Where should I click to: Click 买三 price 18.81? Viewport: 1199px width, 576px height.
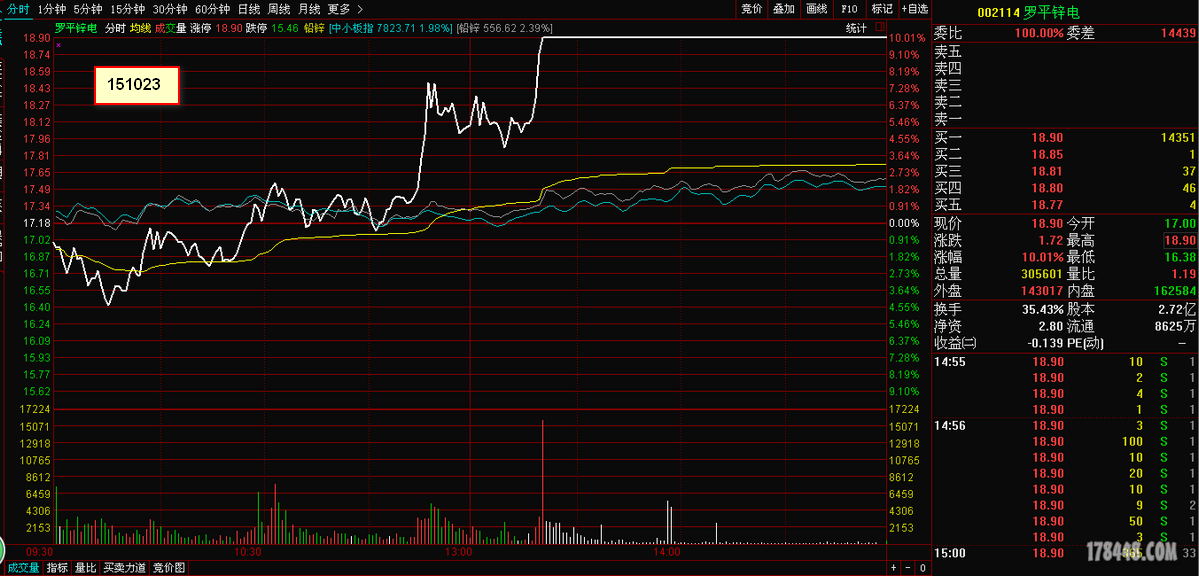pos(1047,171)
